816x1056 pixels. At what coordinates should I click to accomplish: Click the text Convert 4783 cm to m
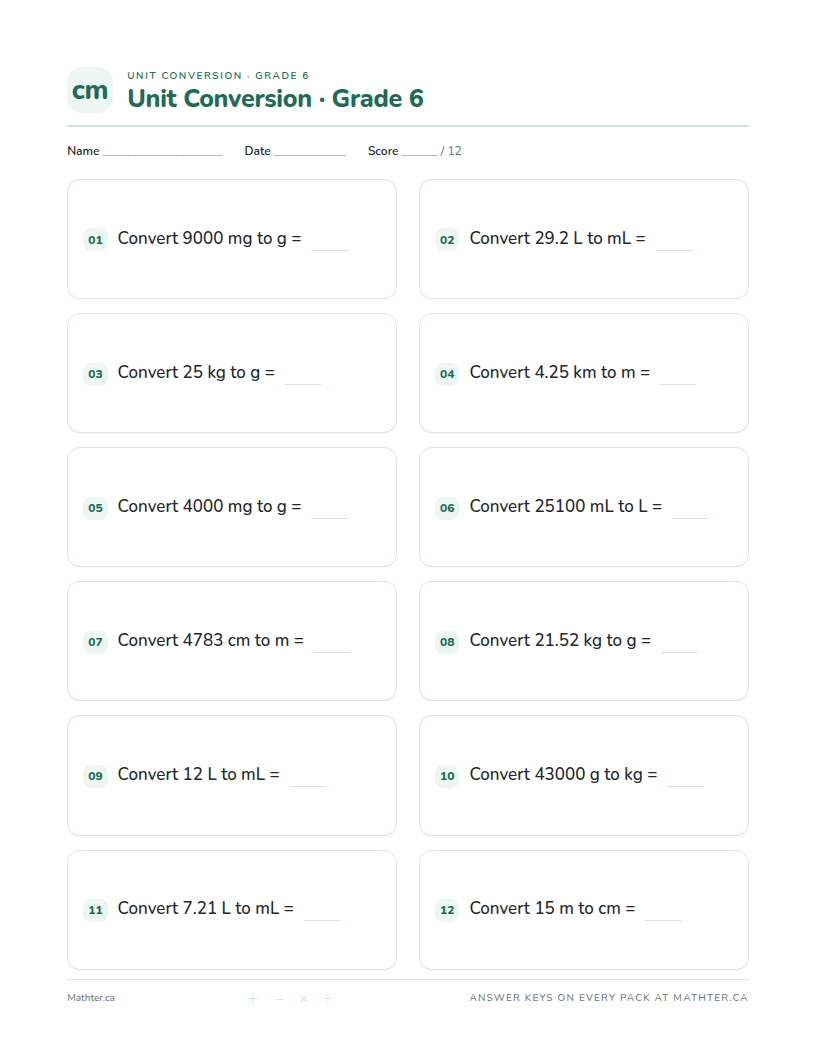[x=203, y=640]
